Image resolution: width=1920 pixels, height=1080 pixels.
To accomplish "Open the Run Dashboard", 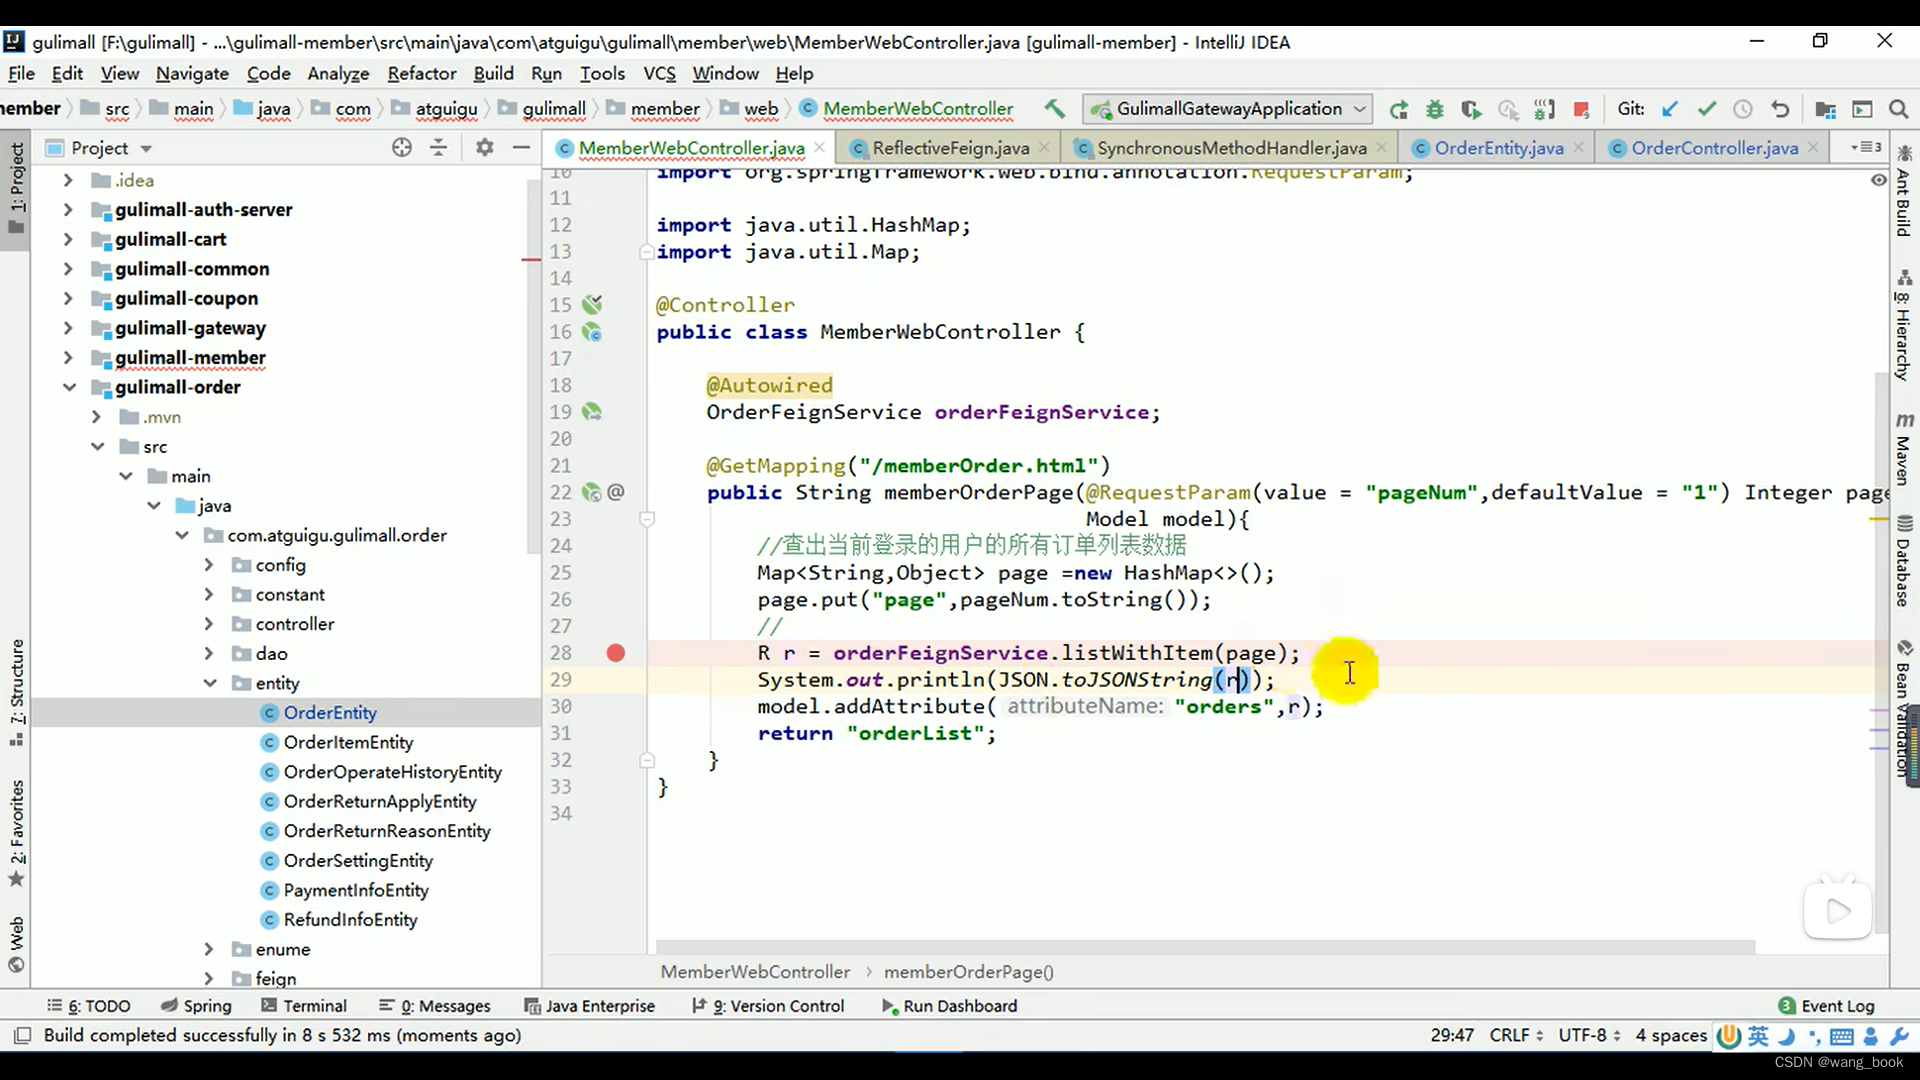I will [x=949, y=1006].
